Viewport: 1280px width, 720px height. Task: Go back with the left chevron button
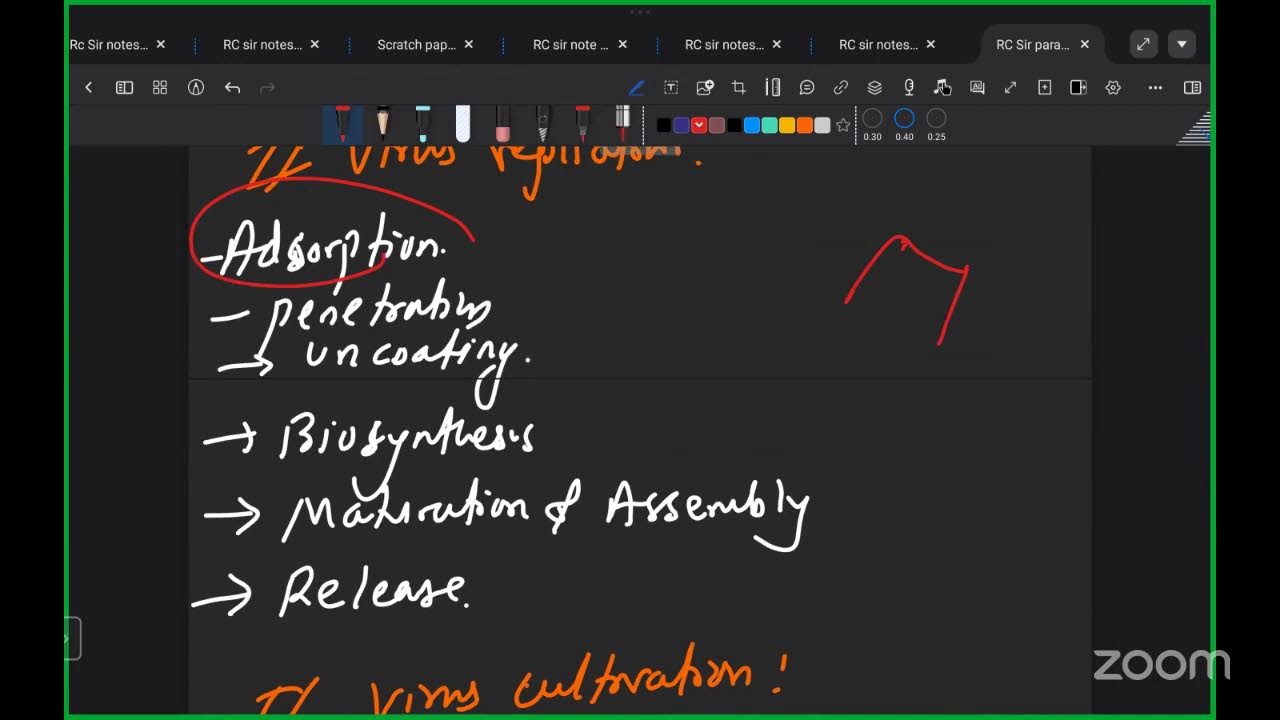click(88, 88)
